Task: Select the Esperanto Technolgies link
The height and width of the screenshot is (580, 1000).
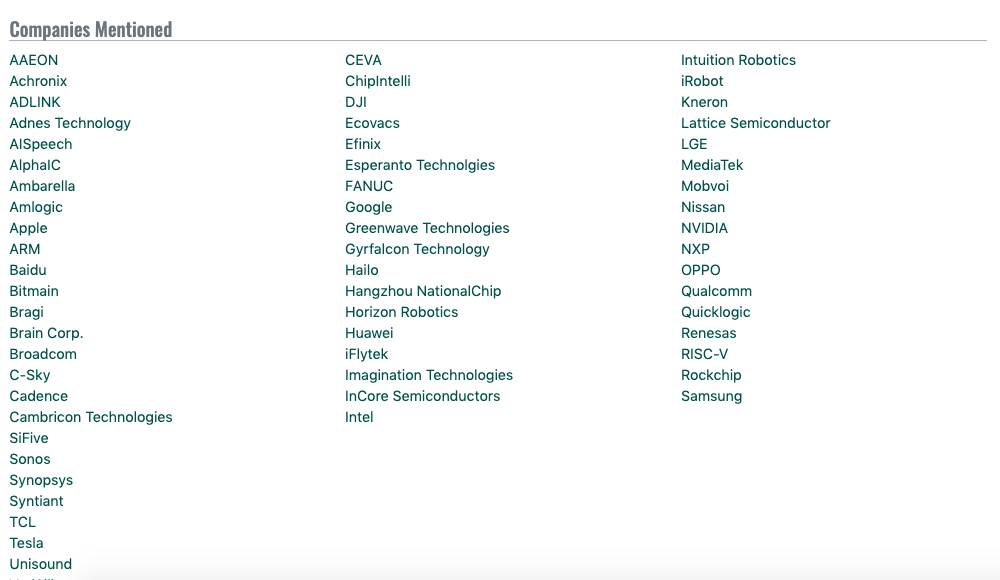Action: pos(420,165)
